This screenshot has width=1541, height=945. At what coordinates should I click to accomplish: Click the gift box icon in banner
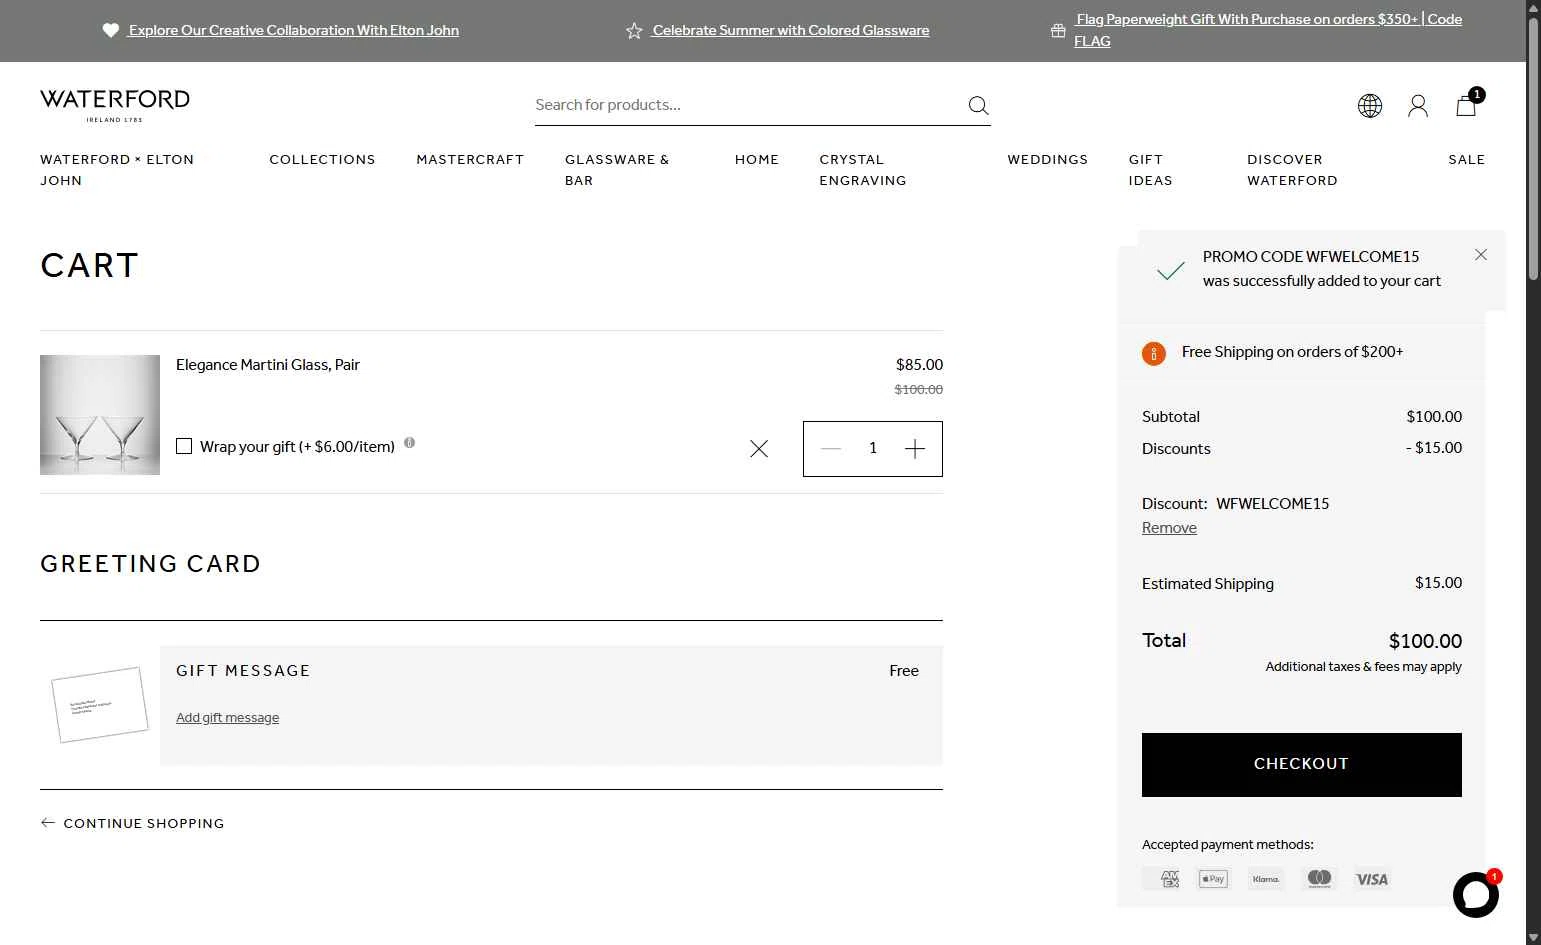coord(1058,30)
